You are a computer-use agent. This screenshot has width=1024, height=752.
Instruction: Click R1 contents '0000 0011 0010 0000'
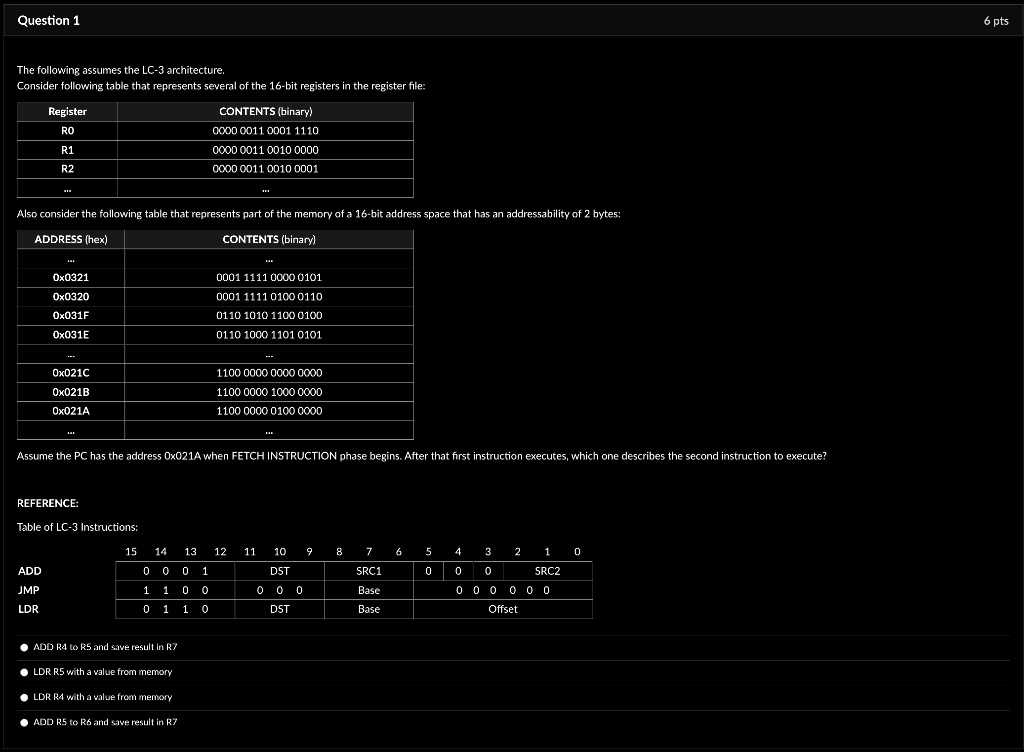265,150
